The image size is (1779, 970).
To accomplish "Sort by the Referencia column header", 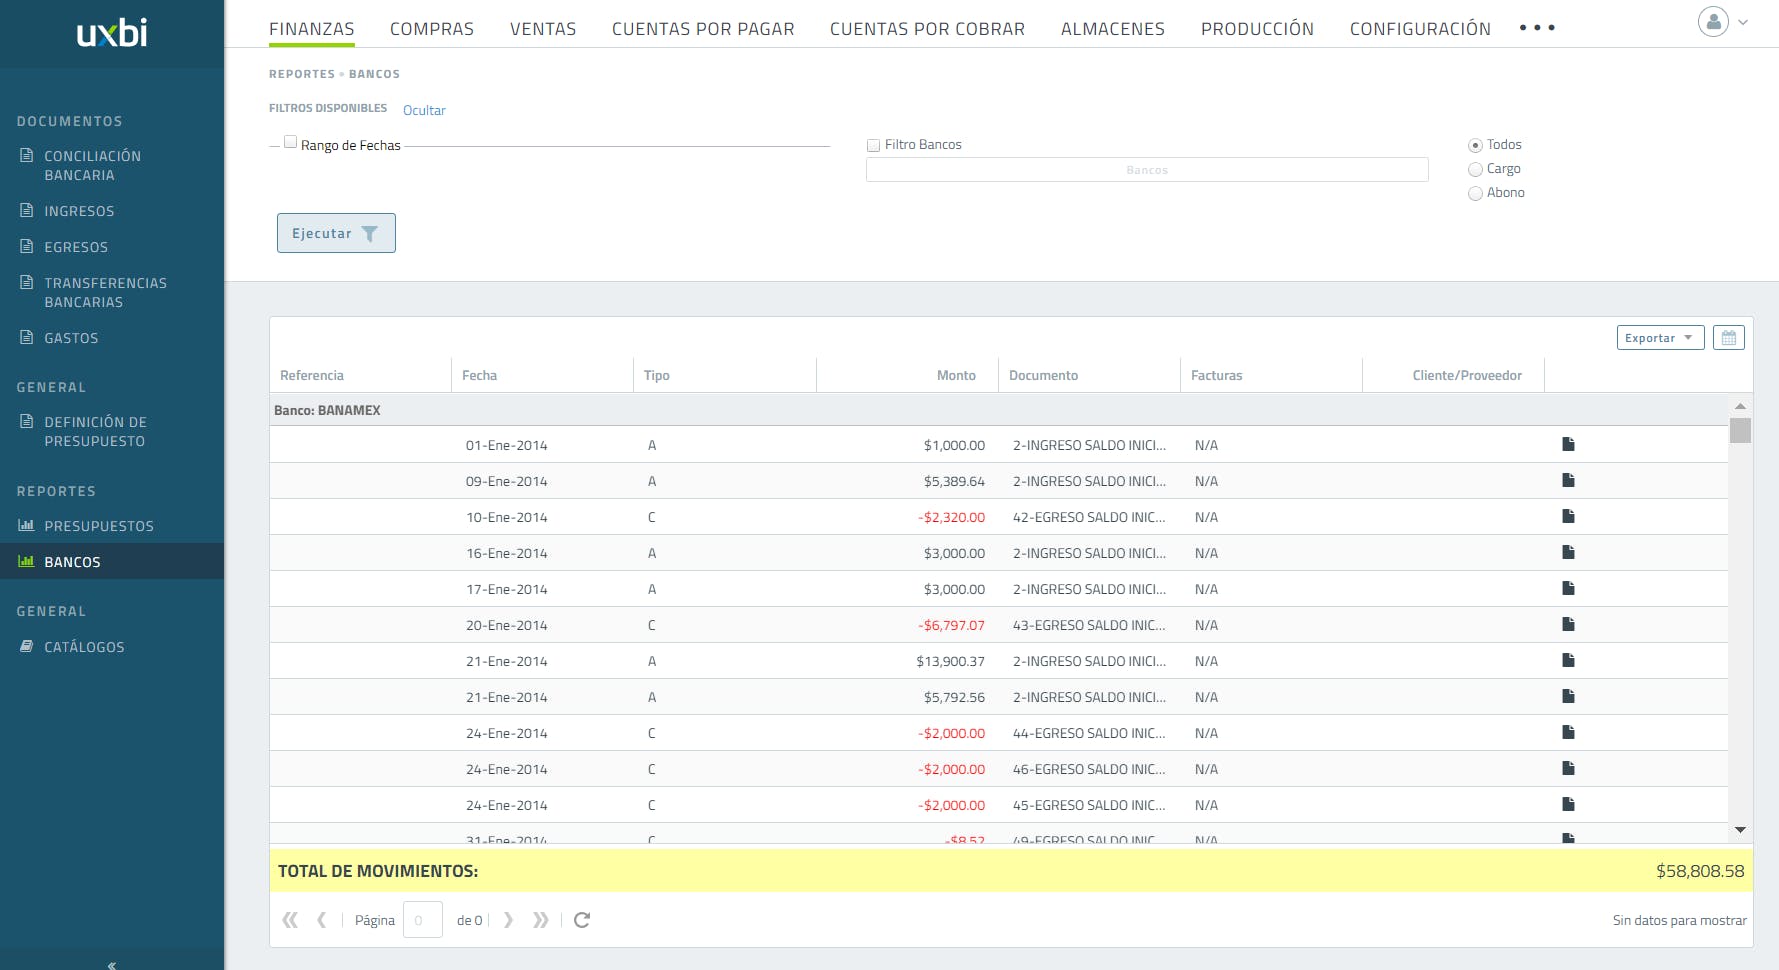I will (360, 375).
